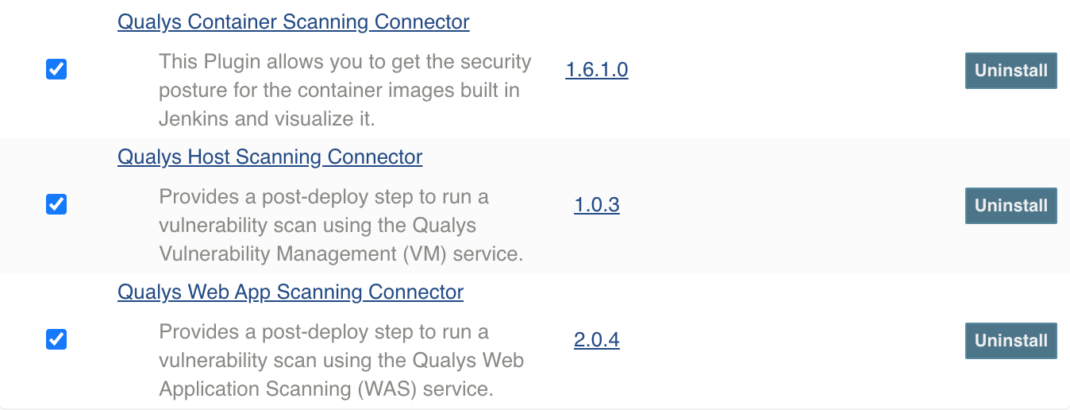Viewport: 1070px width, 410px height.
Task: Uncheck the Qualys Container Scanning Connector checkbox
Action: click(56, 70)
